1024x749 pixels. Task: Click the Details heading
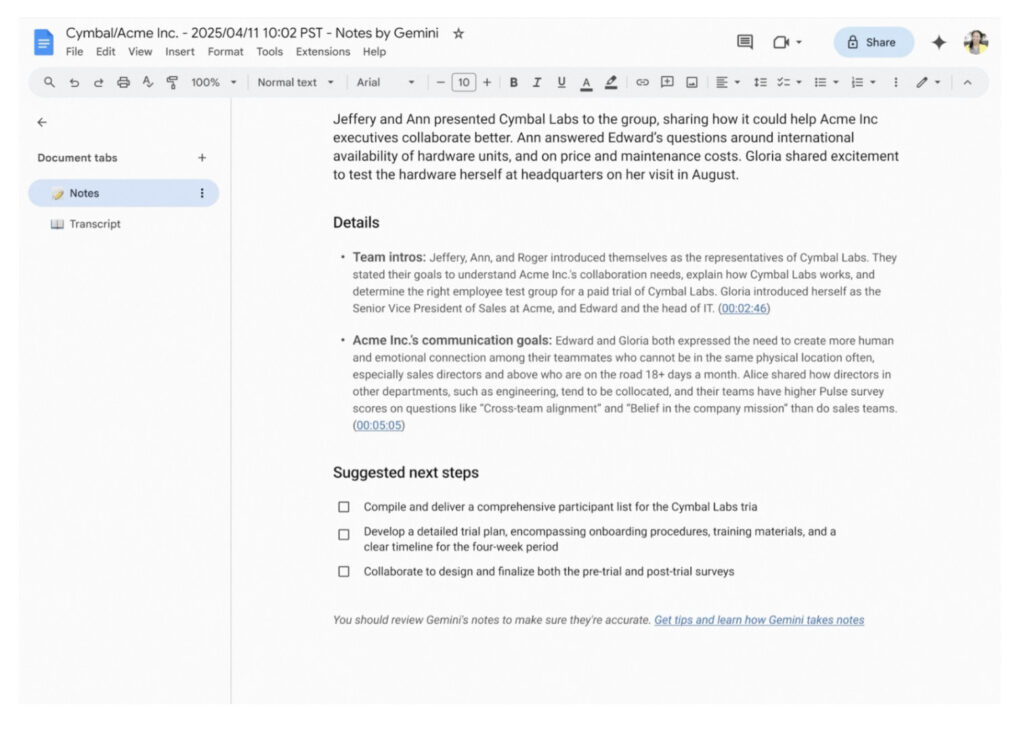[x=356, y=223]
